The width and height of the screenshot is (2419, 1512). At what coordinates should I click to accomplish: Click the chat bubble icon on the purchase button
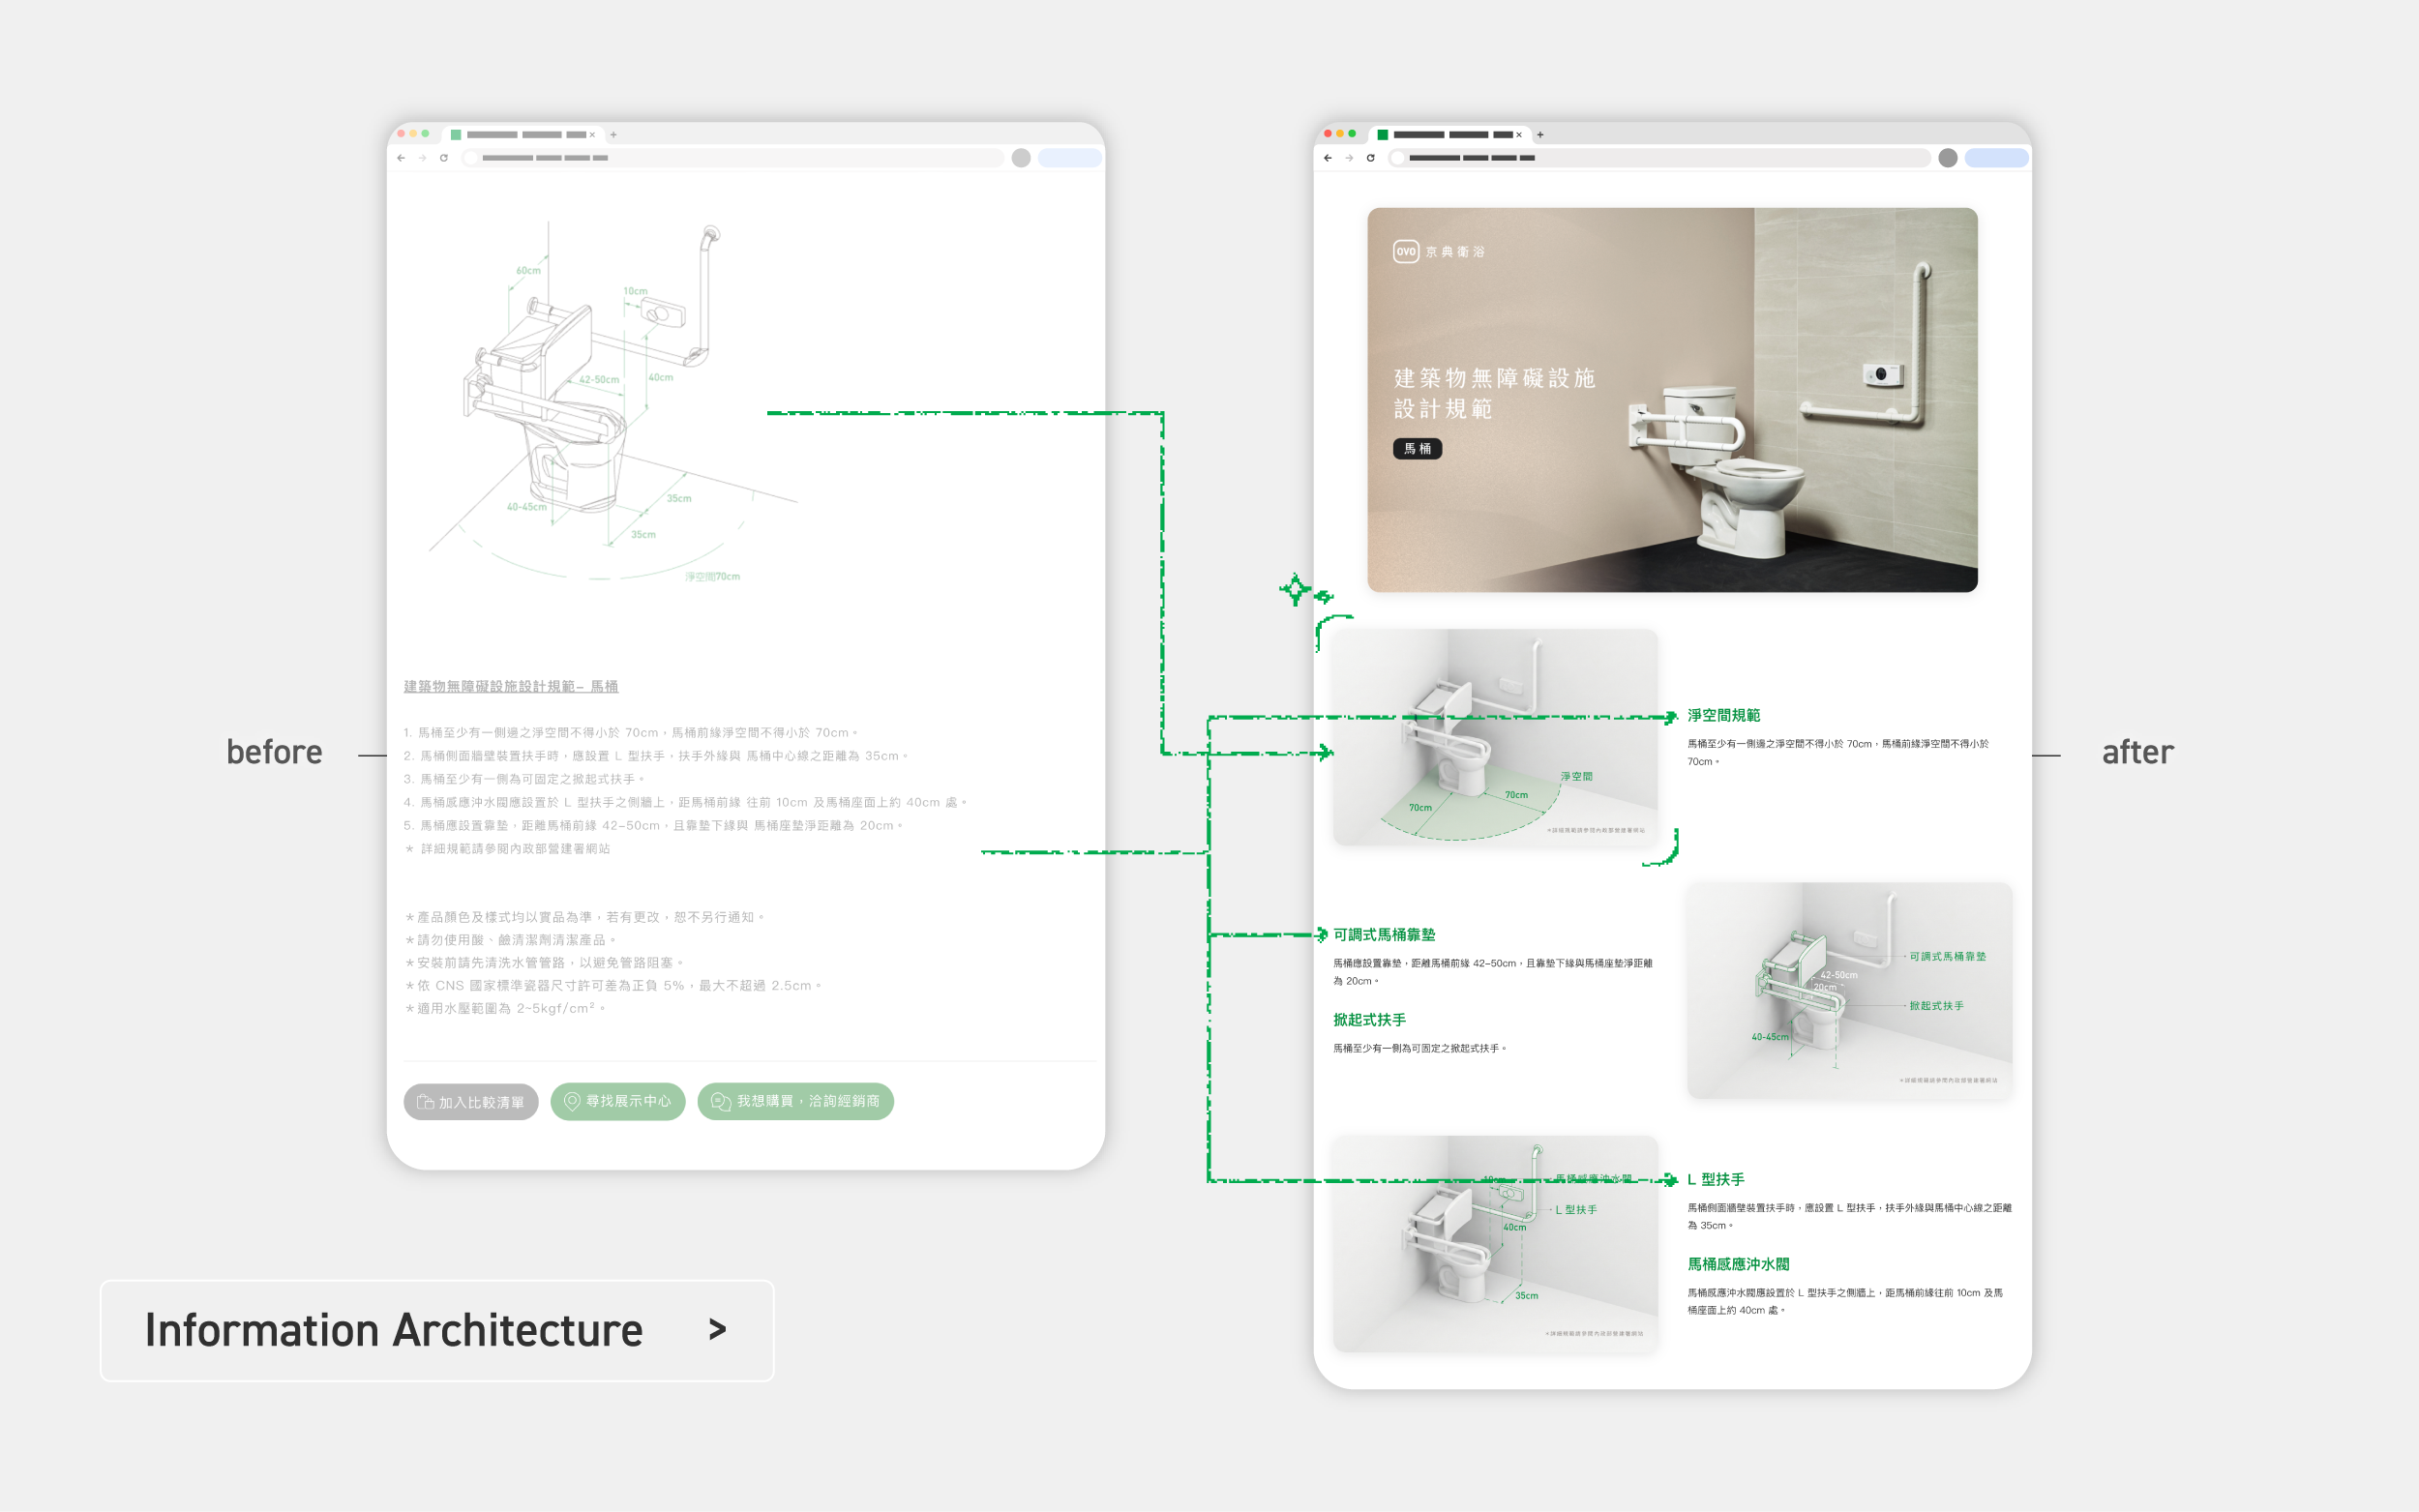point(719,1102)
